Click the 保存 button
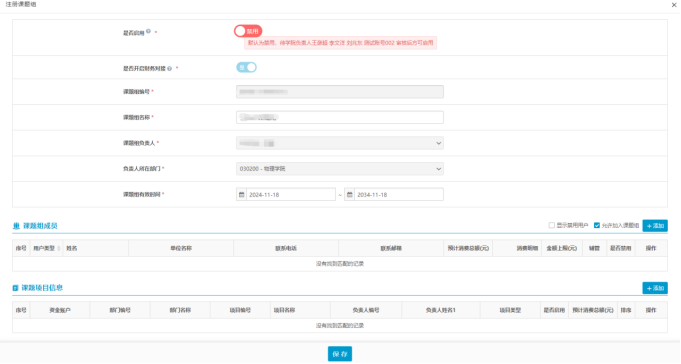Image resolution: width=681 pixels, height=364 pixels. [340, 354]
